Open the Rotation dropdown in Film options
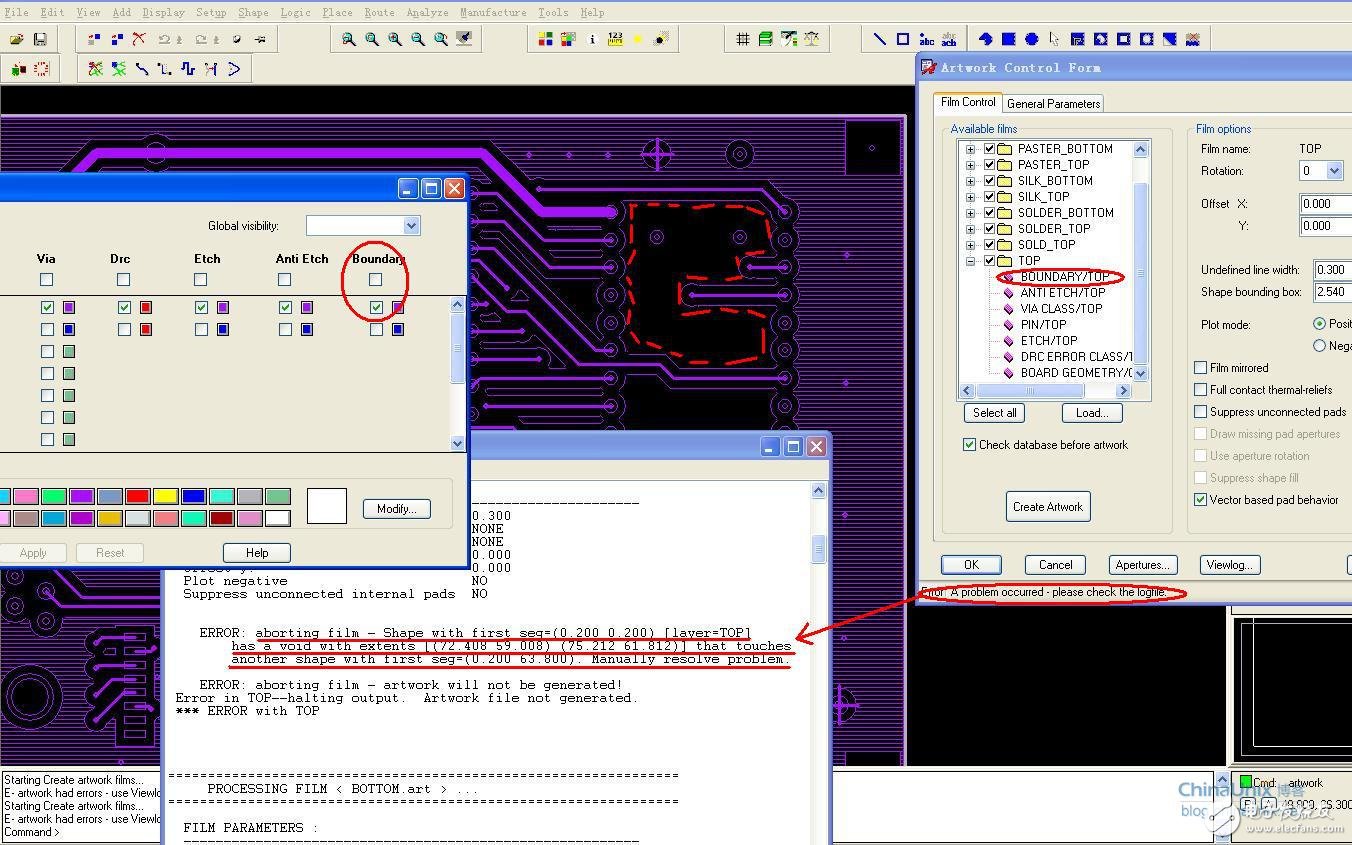Screen dimensions: 1352x845 (x=1334, y=171)
